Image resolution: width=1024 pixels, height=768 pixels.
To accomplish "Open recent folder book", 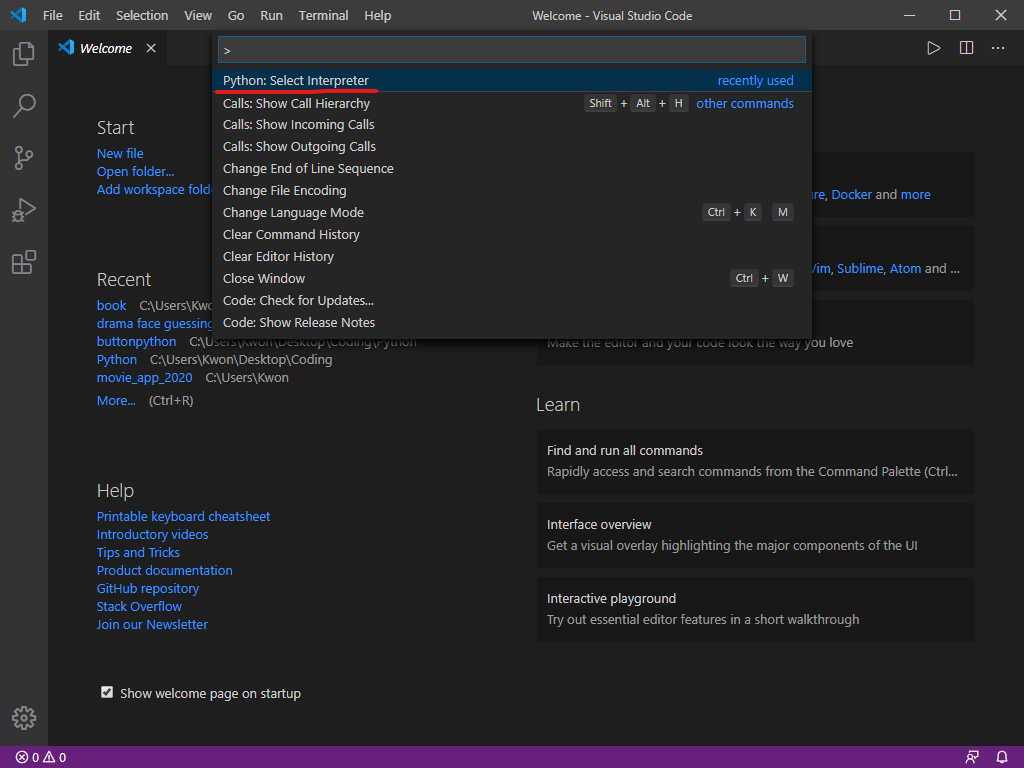I will [x=112, y=306].
